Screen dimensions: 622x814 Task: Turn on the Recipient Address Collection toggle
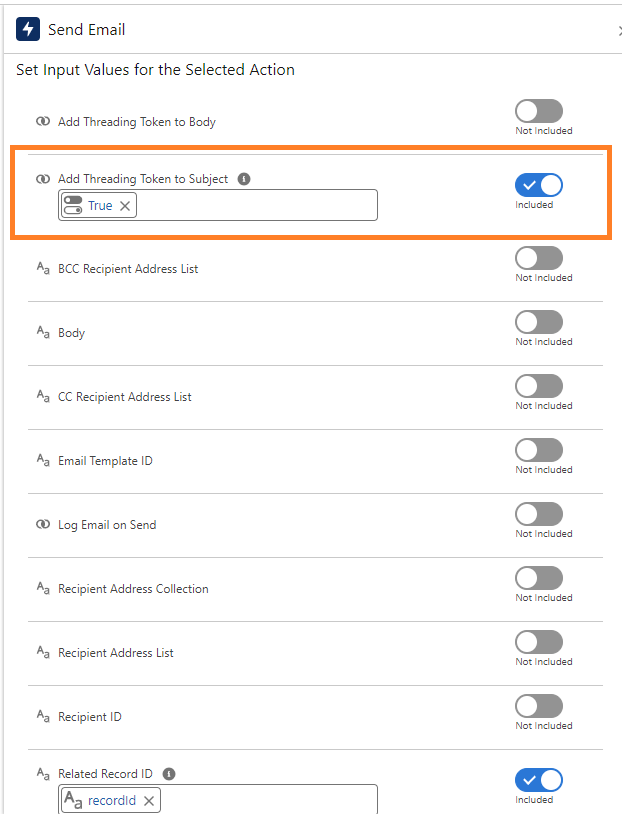coord(539,578)
